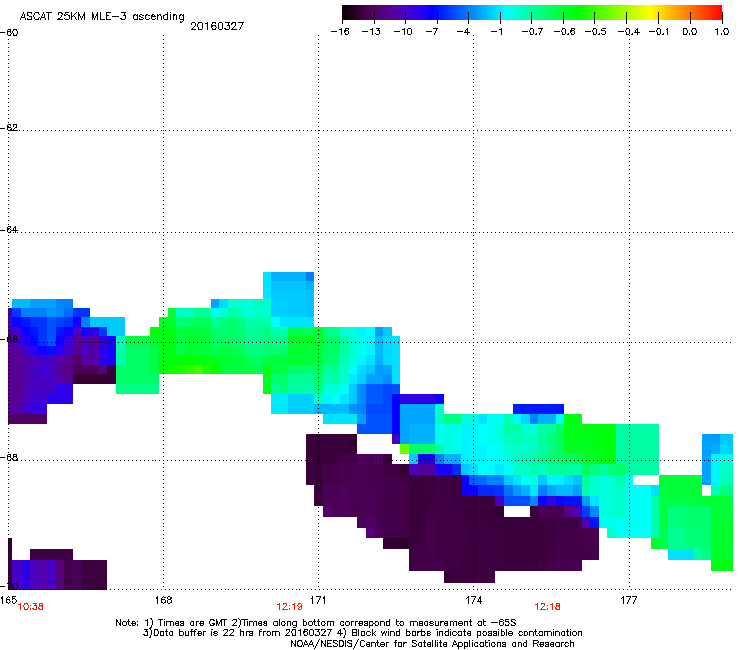Click the -4 color scale label

463,32
